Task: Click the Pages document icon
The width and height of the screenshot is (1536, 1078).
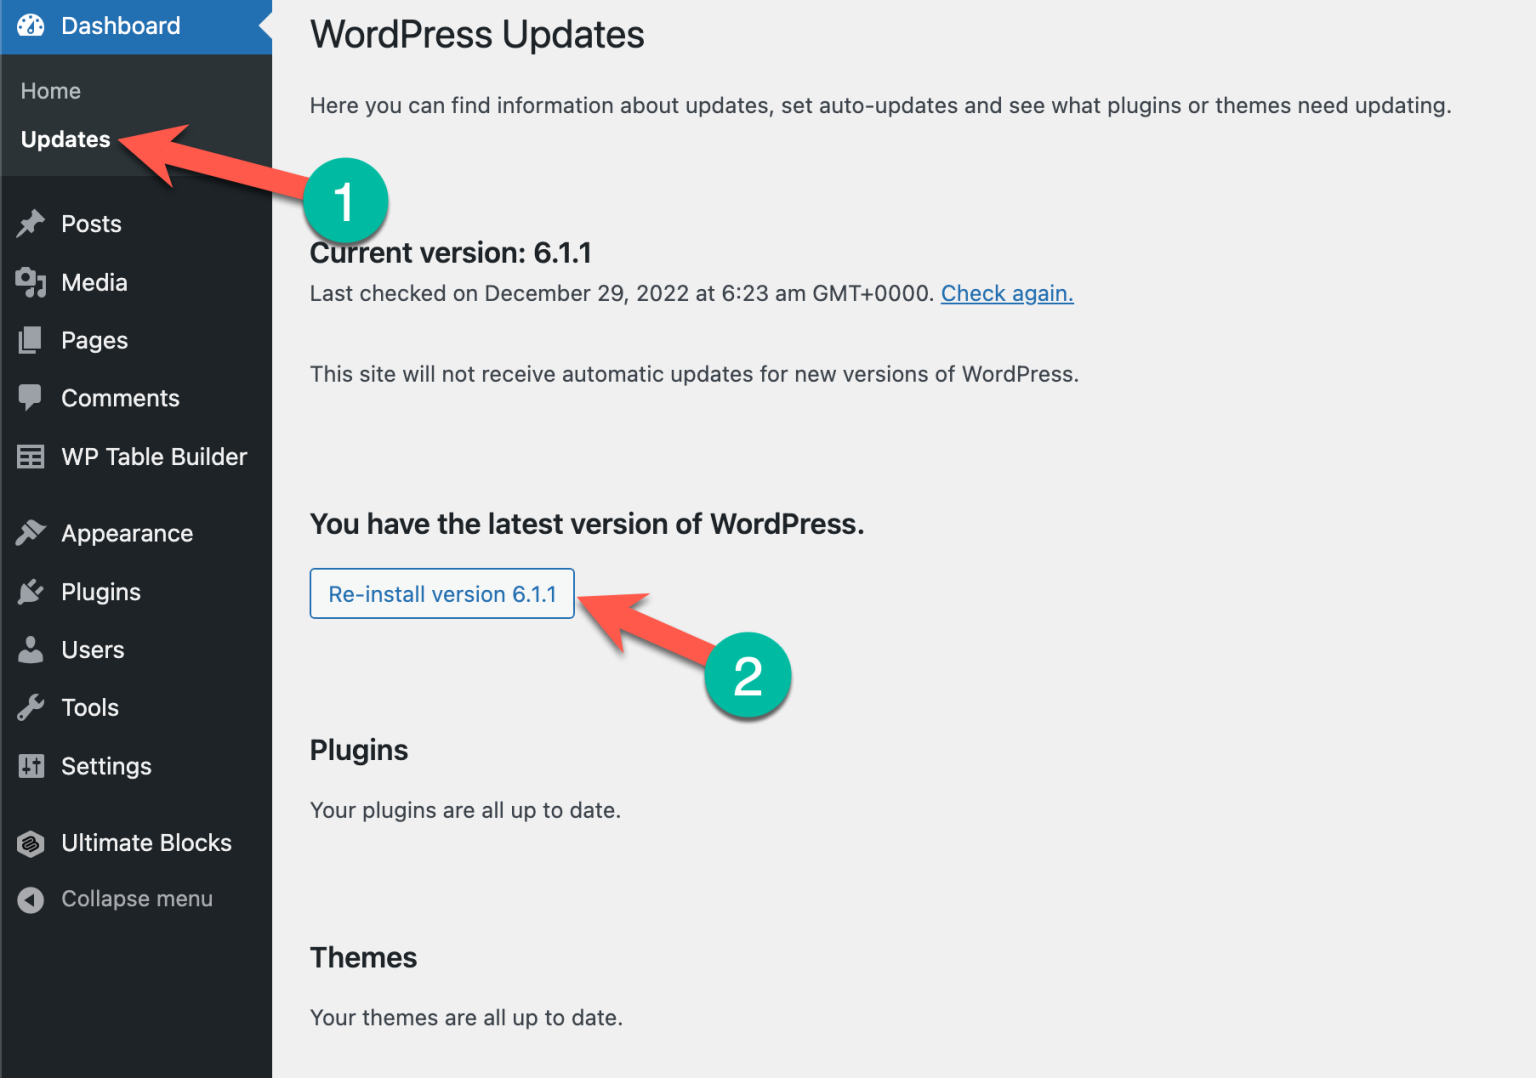Action: [x=31, y=341]
